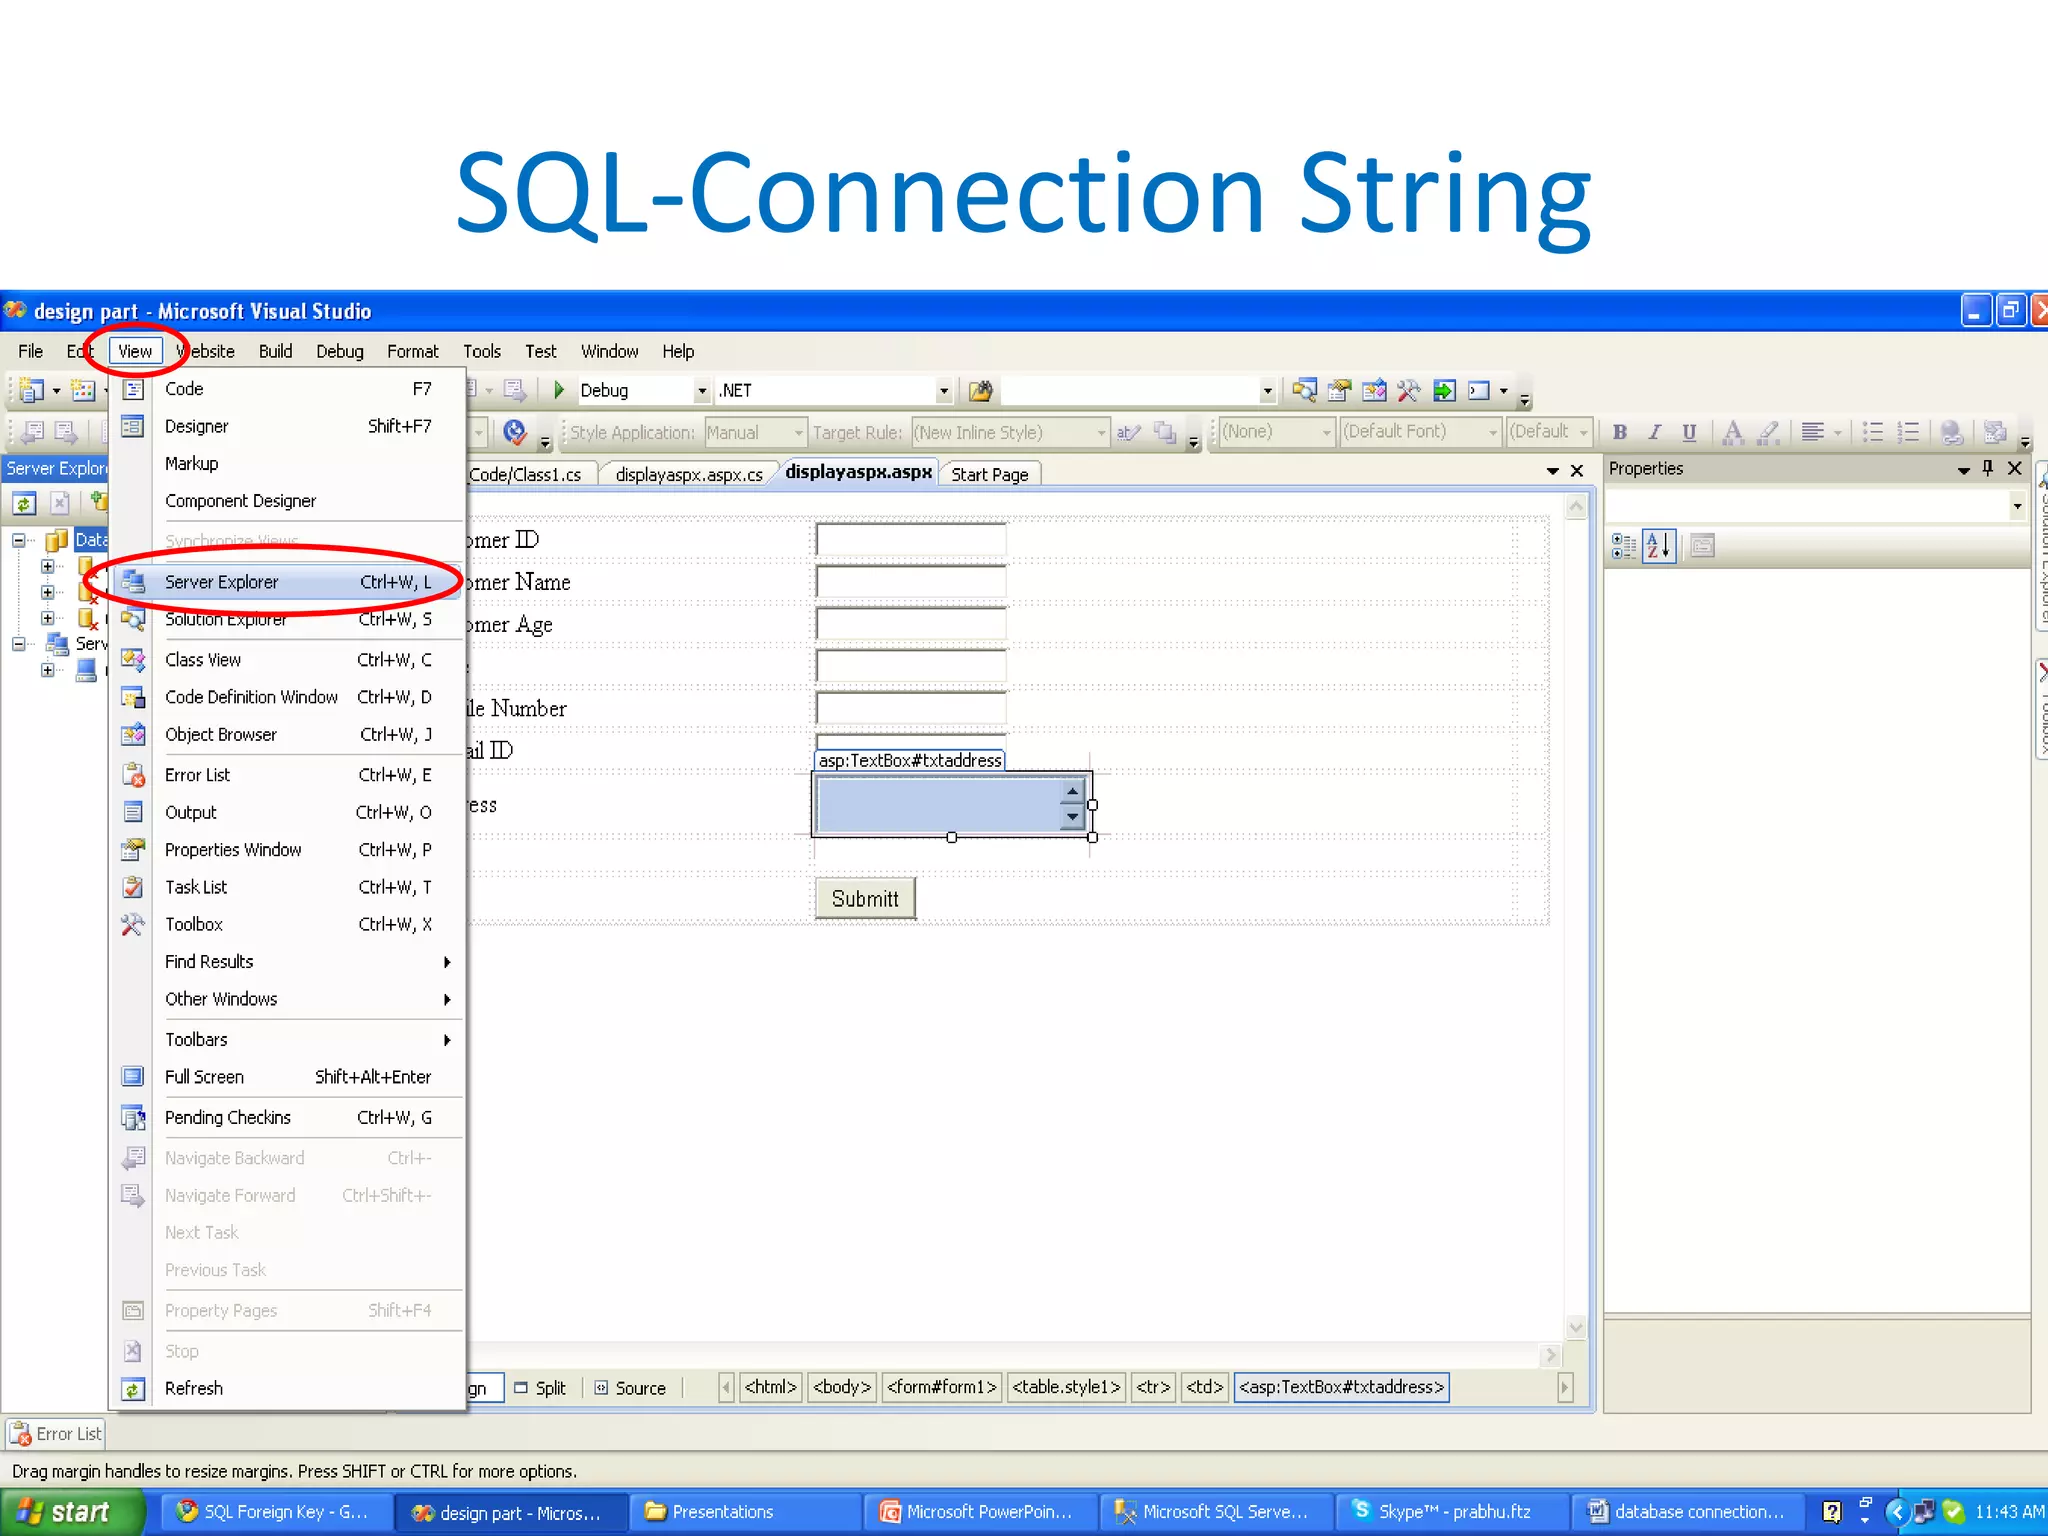Choose Full Screen from the View menu
Viewport: 2048px width, 1536px height.
[x=288, y=1077]
